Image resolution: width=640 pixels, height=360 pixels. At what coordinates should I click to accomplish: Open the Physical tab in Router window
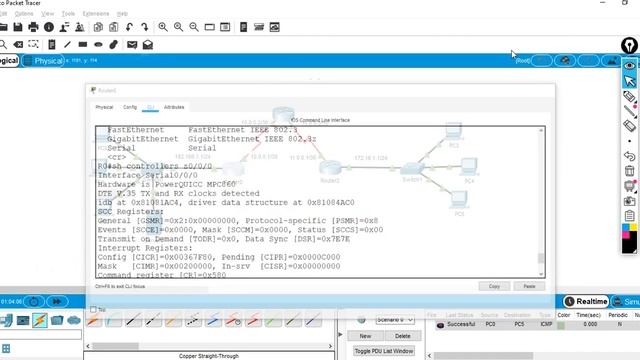pyautogui.click(x=104, y=107)
